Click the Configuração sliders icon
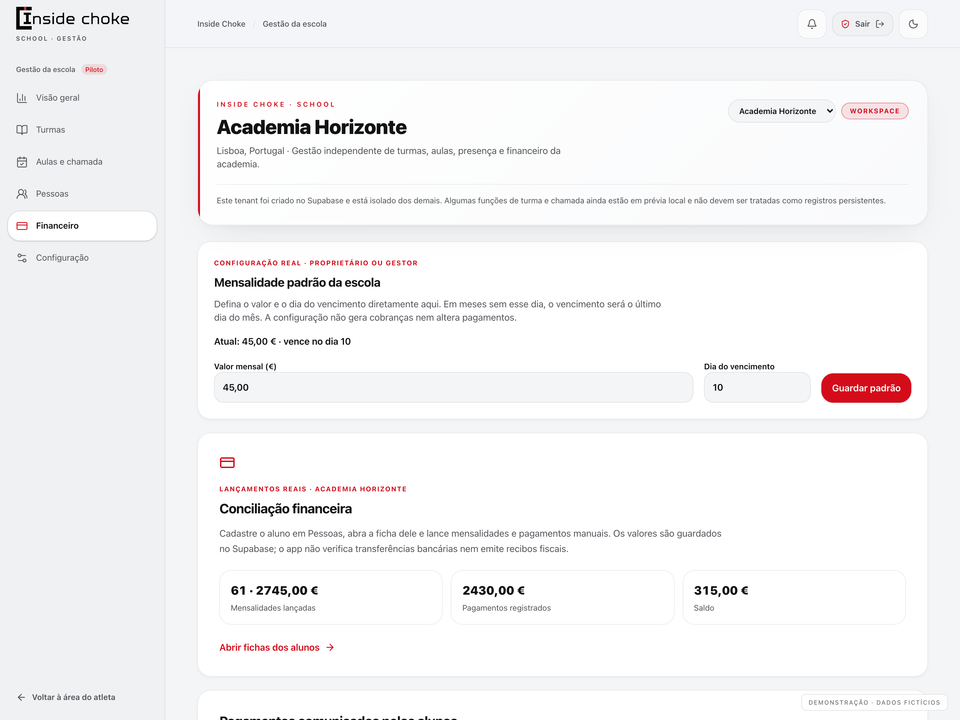960x720 pixels. [x=22, y=258]
